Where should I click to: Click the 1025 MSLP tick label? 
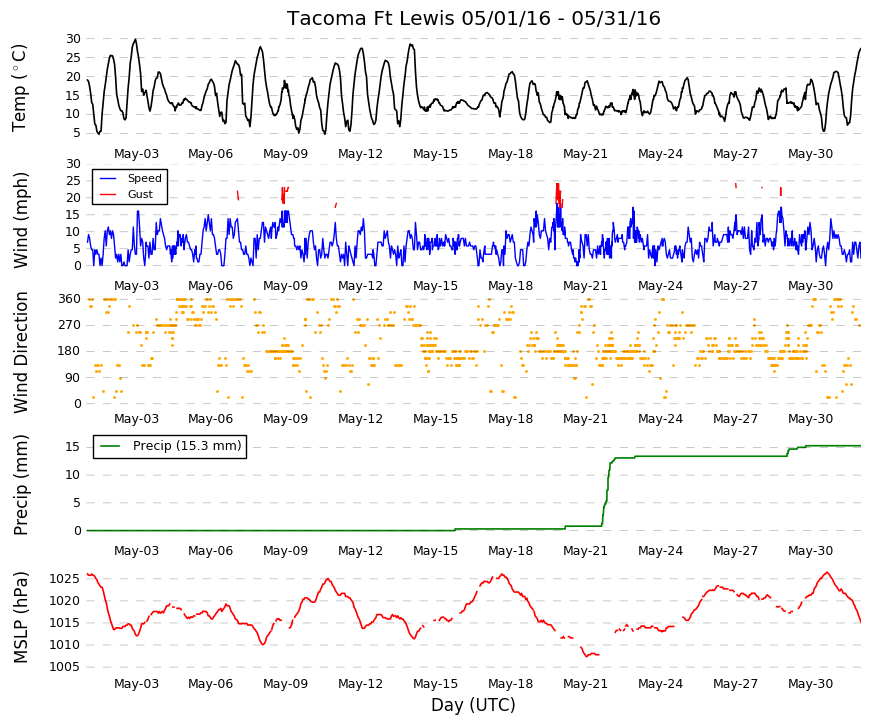(x=64, y=579)
